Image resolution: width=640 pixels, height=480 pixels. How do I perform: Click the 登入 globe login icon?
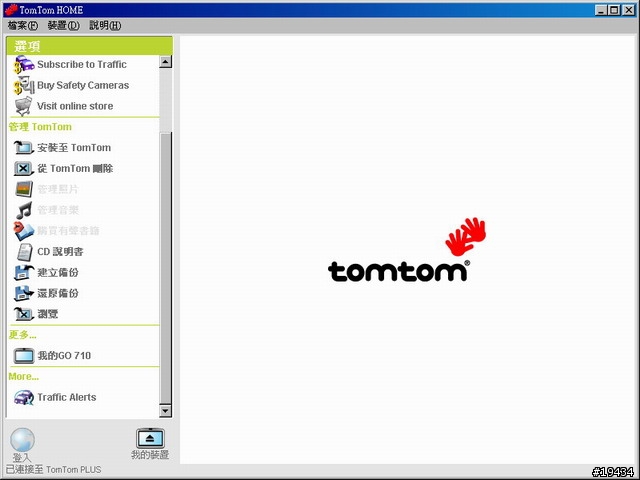[x=22, y=440]
